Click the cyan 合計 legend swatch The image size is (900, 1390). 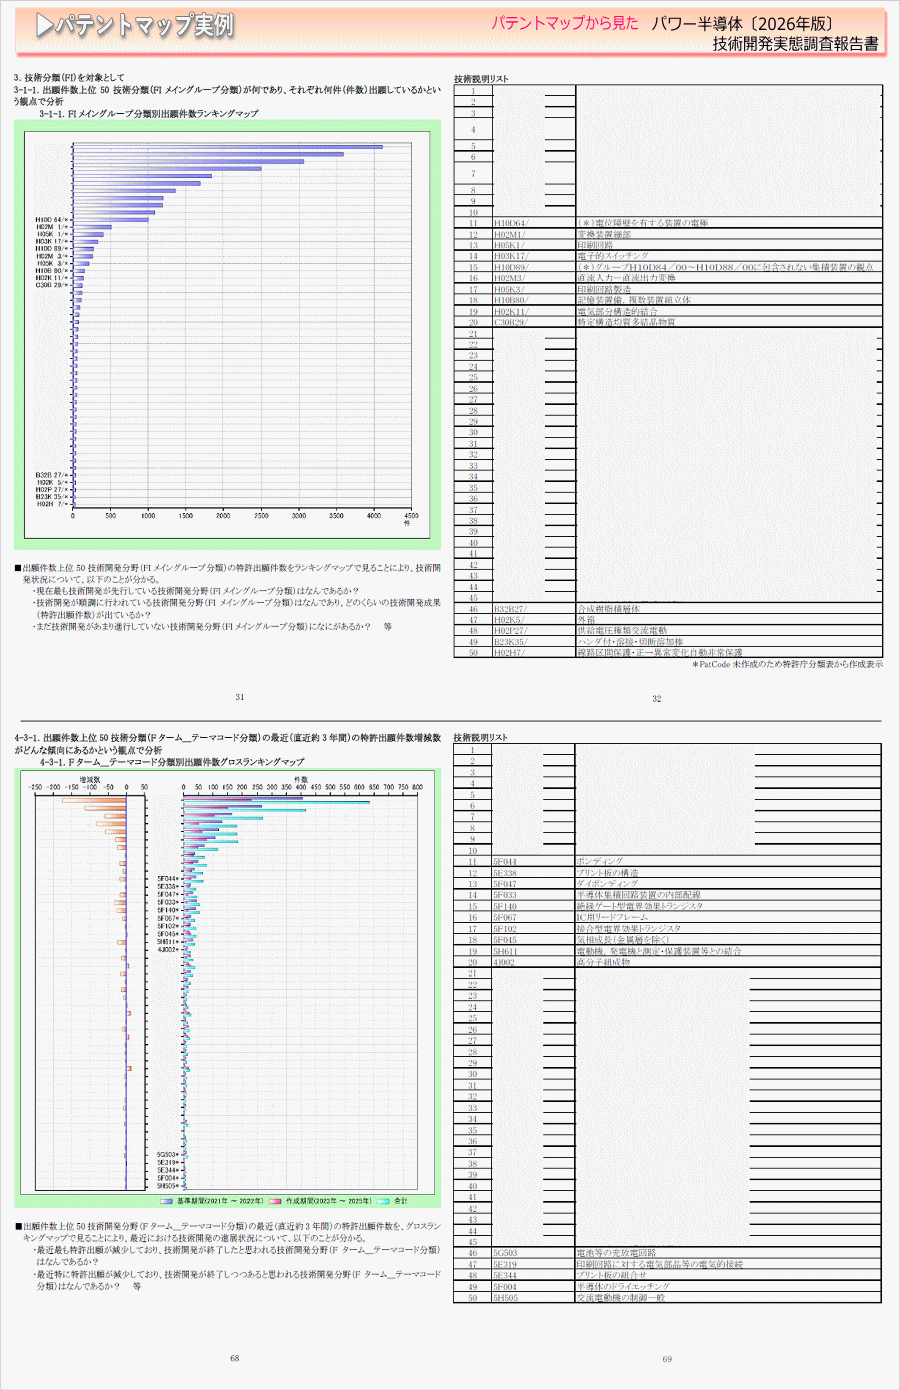pos(383,1201)
